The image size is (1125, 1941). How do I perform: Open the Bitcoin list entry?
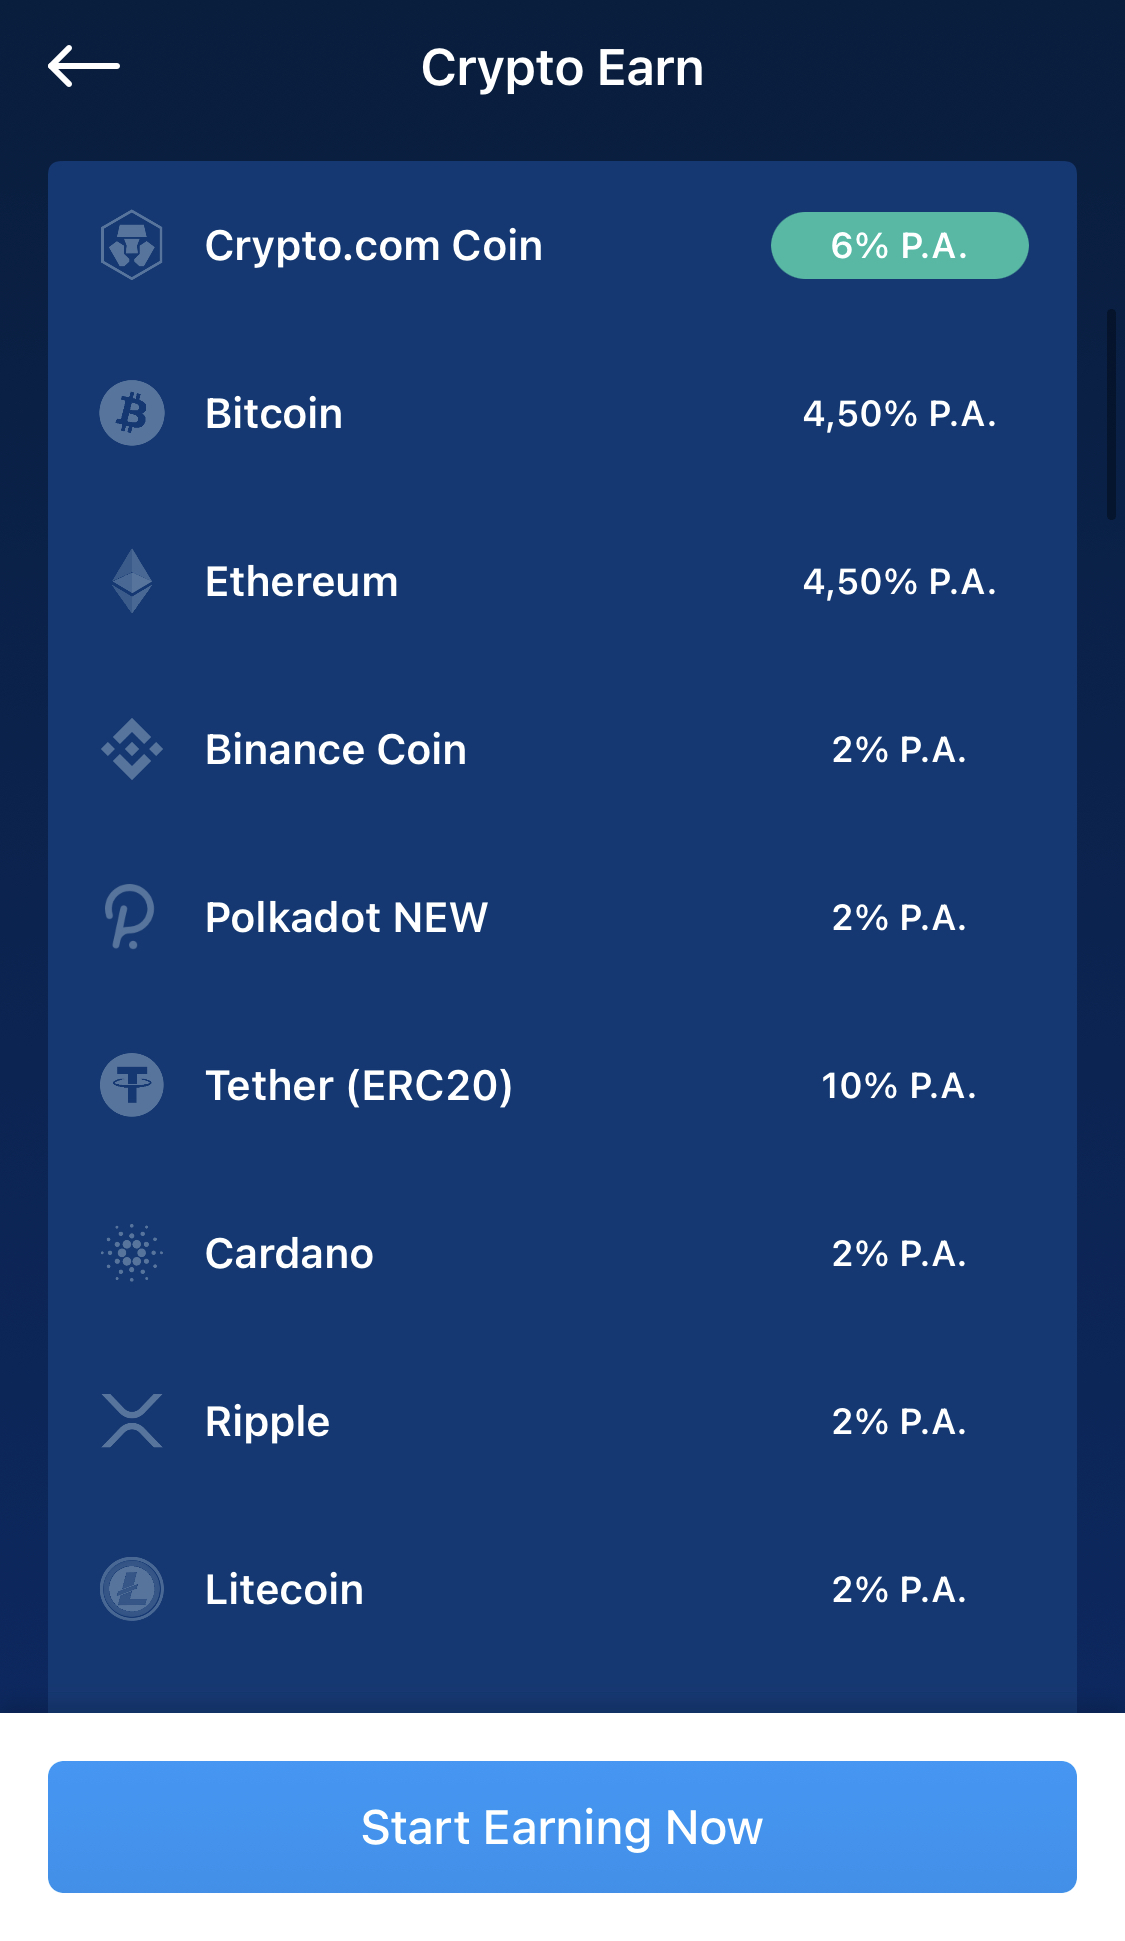[562, 413]
